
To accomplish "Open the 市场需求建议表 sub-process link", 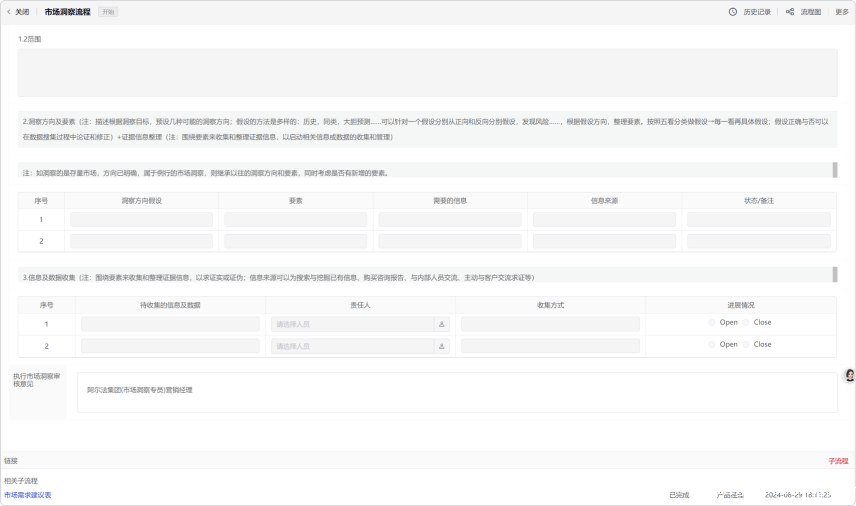I will [x=27, y=495].
